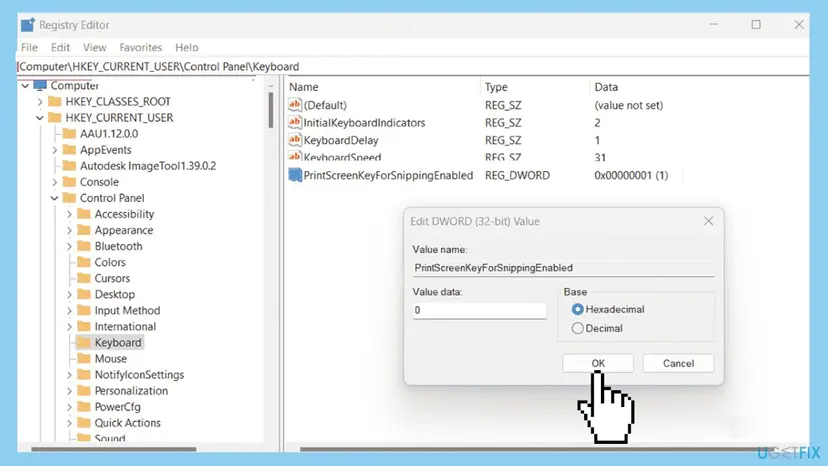Click the Cursors folder icon
The height and width of the screenshot is (466, 828).
click(84, 278)
